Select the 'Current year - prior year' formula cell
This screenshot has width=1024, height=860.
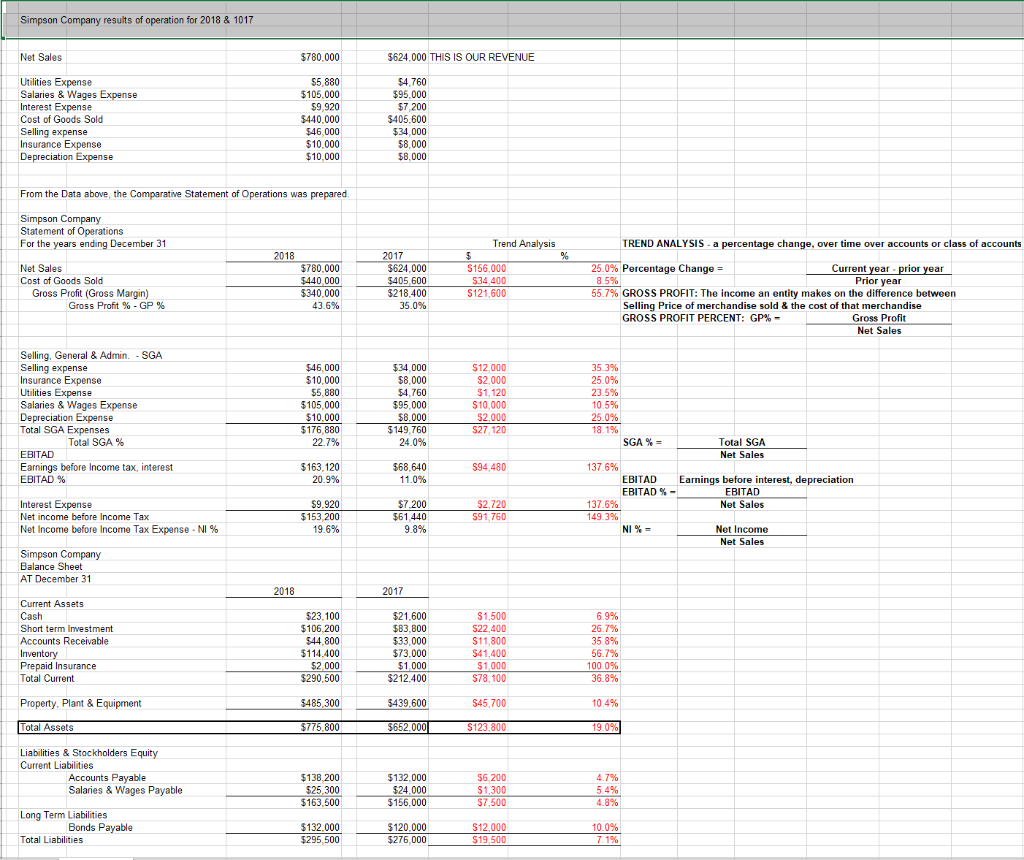pyautogui.click(x=887, y=268)
